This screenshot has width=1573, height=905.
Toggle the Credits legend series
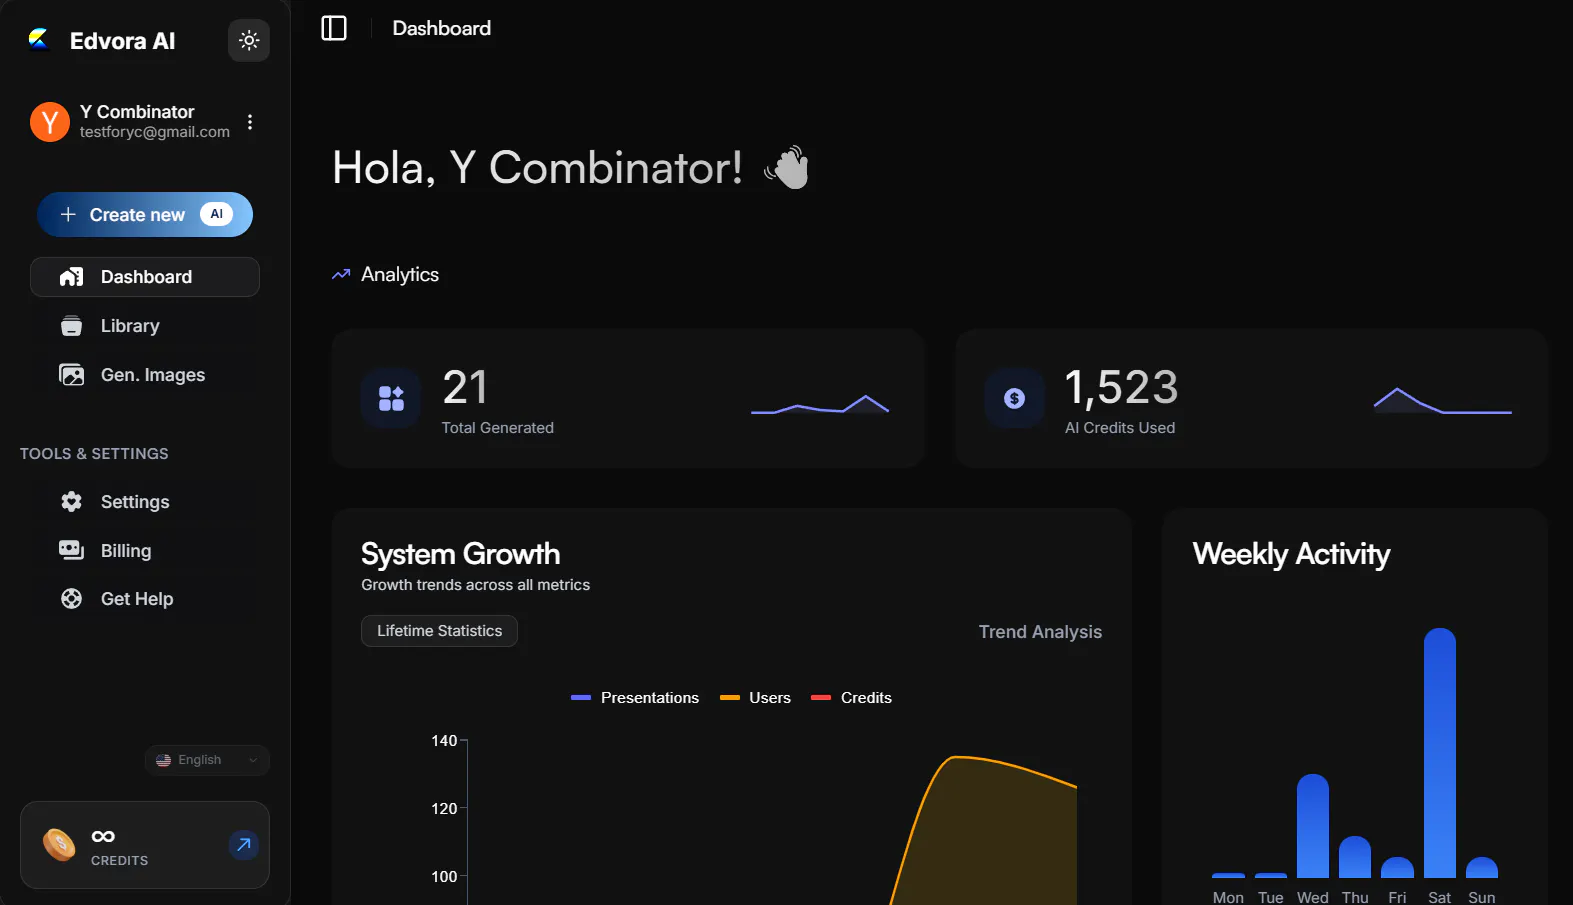(851, 698)
